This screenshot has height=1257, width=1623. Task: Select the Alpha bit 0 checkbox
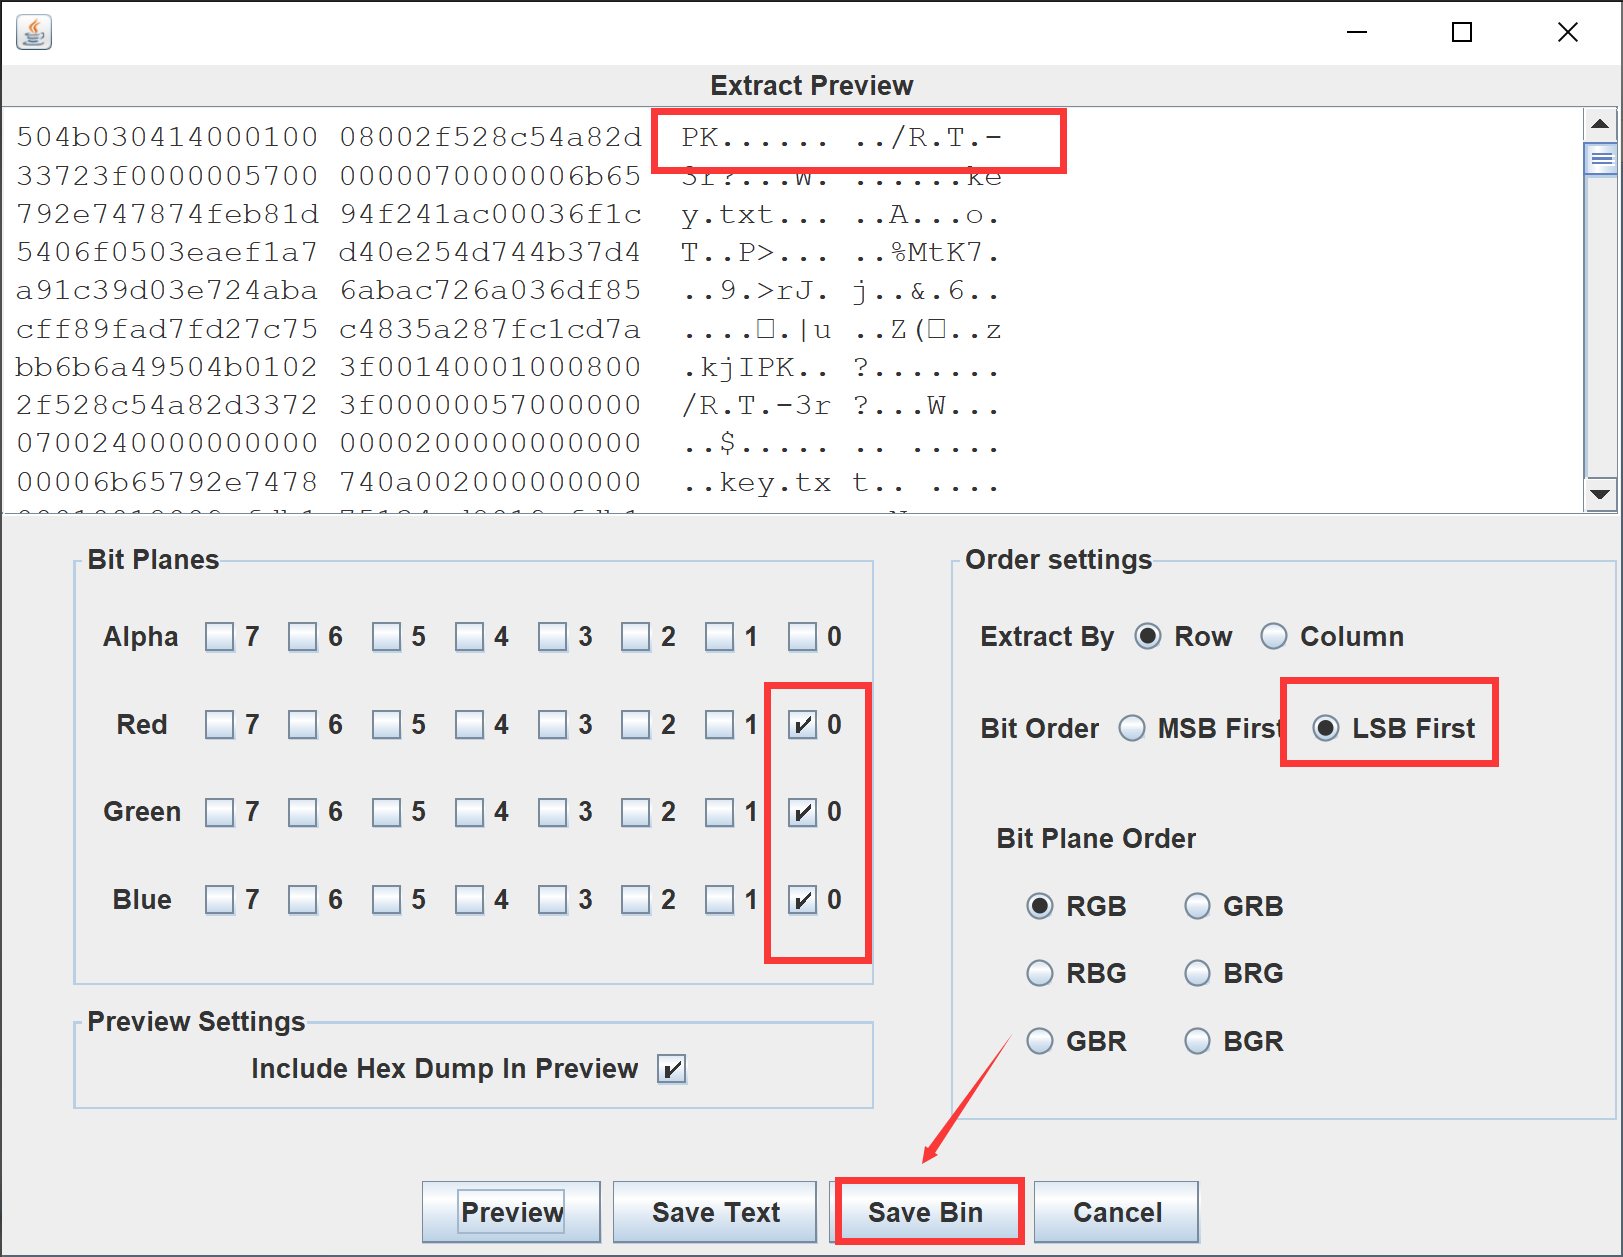tap(802, 637)
